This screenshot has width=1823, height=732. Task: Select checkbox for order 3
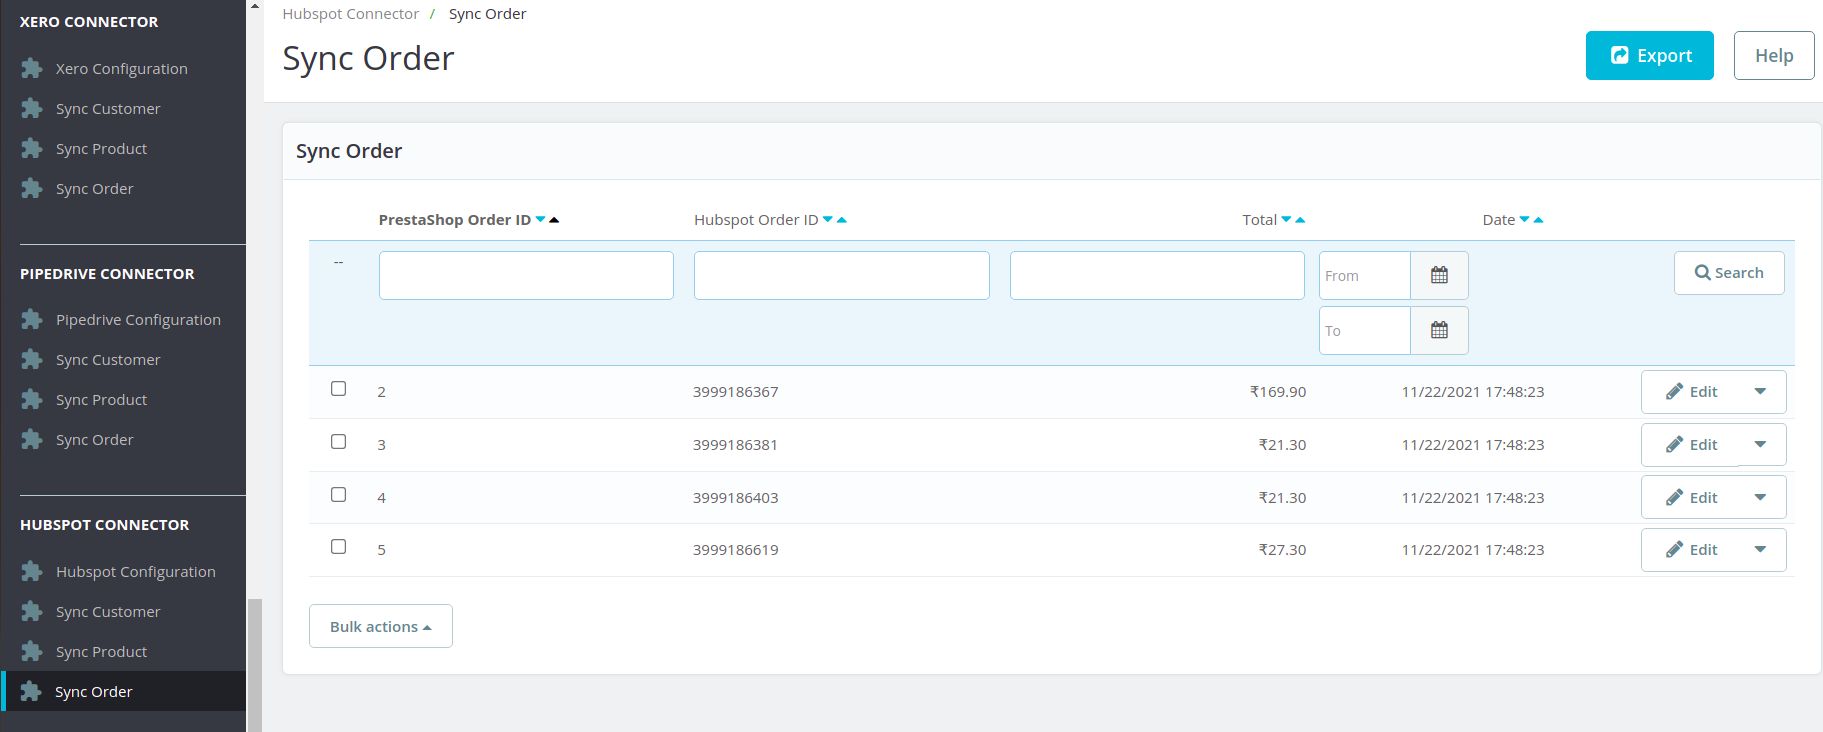tap(339, 441)
